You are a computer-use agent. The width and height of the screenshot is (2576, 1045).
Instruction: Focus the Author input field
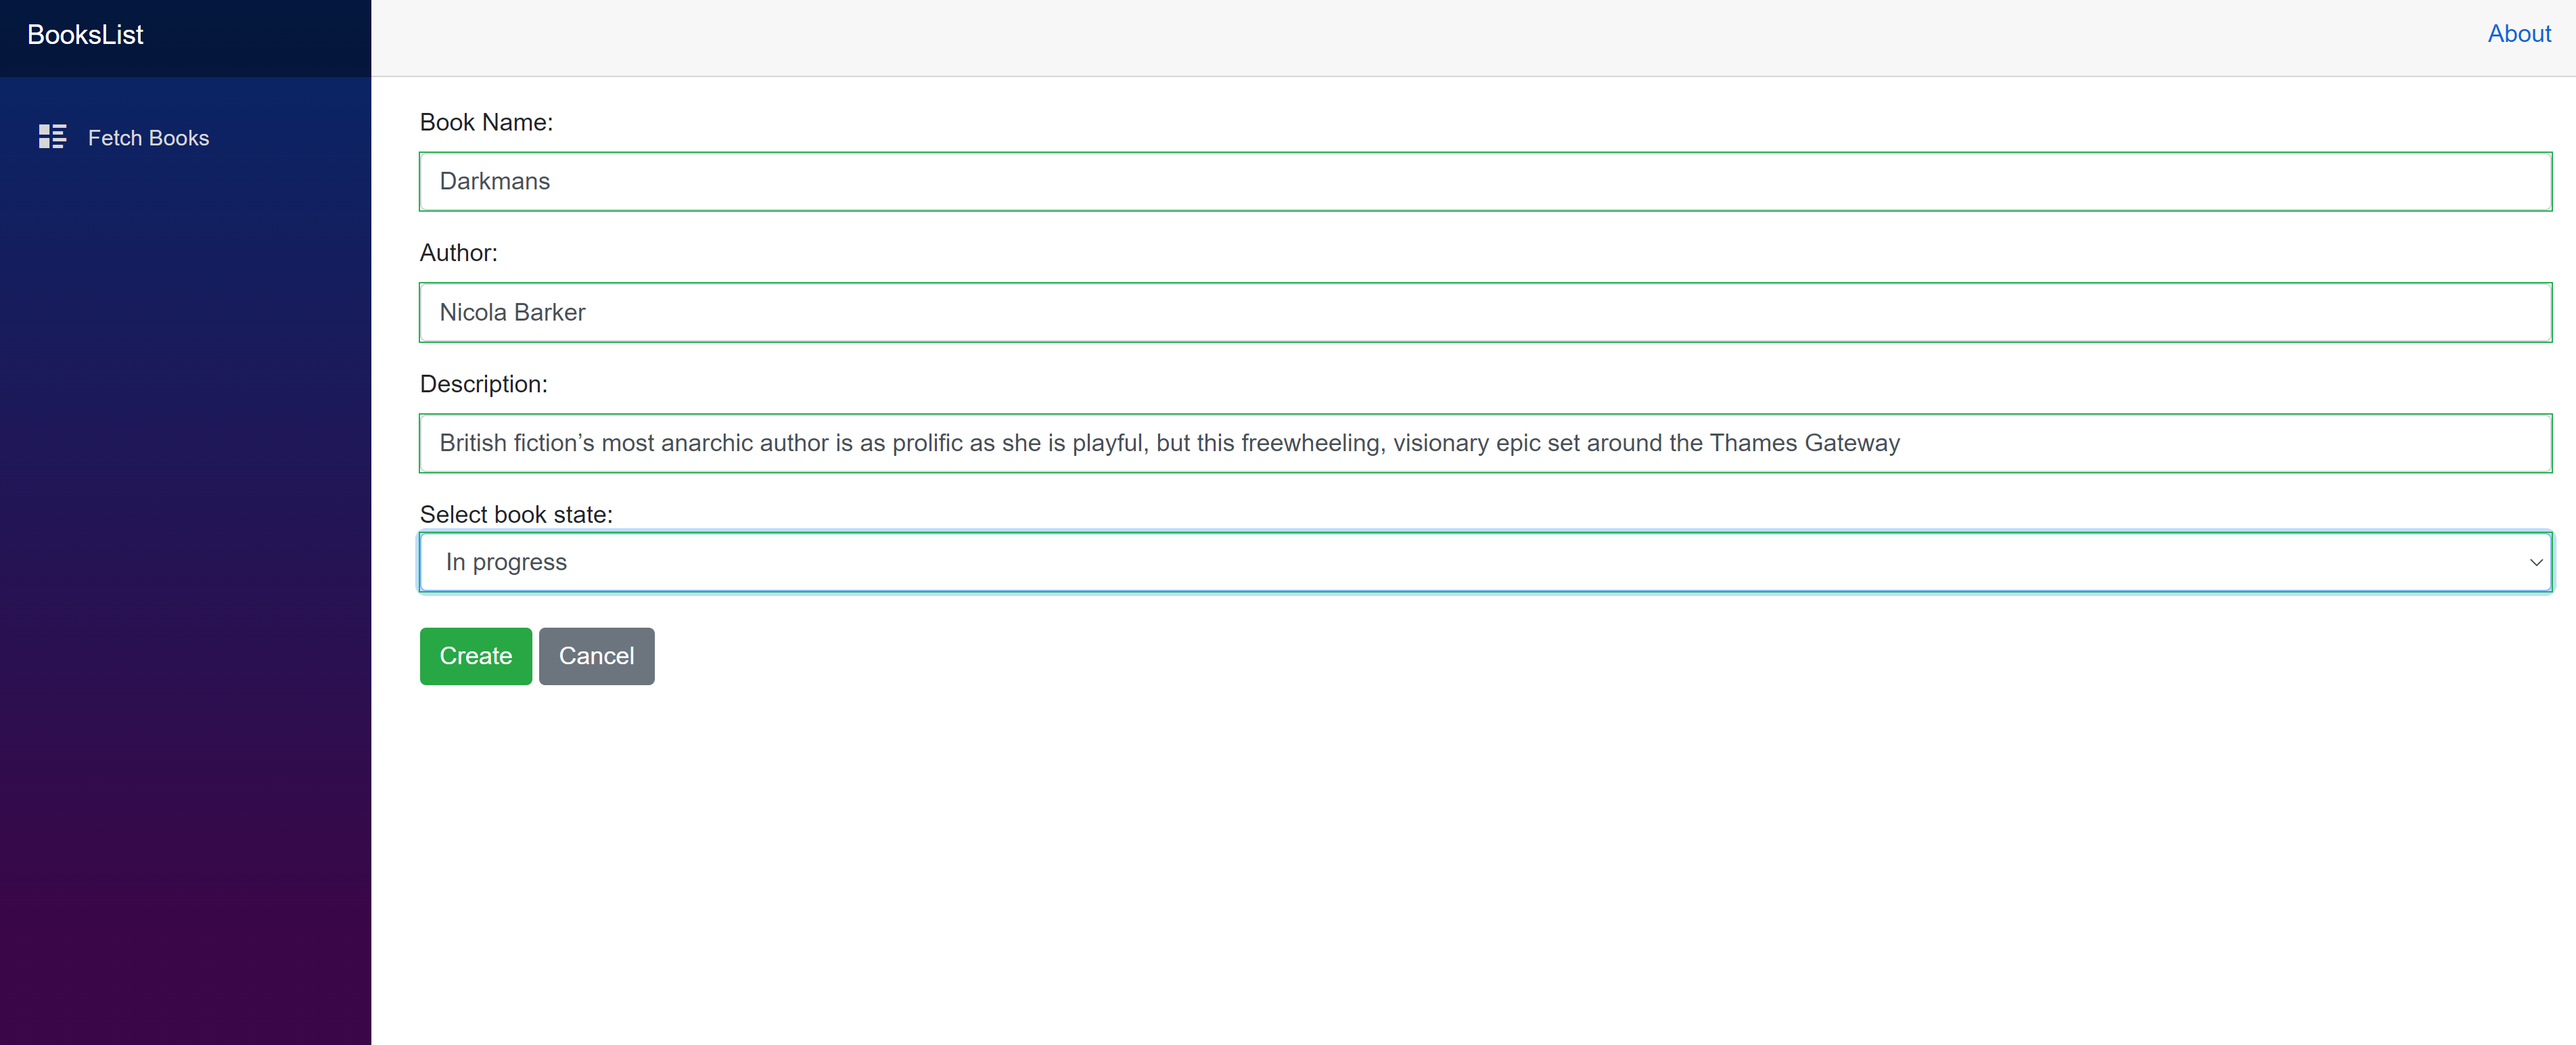point(1484,312)
